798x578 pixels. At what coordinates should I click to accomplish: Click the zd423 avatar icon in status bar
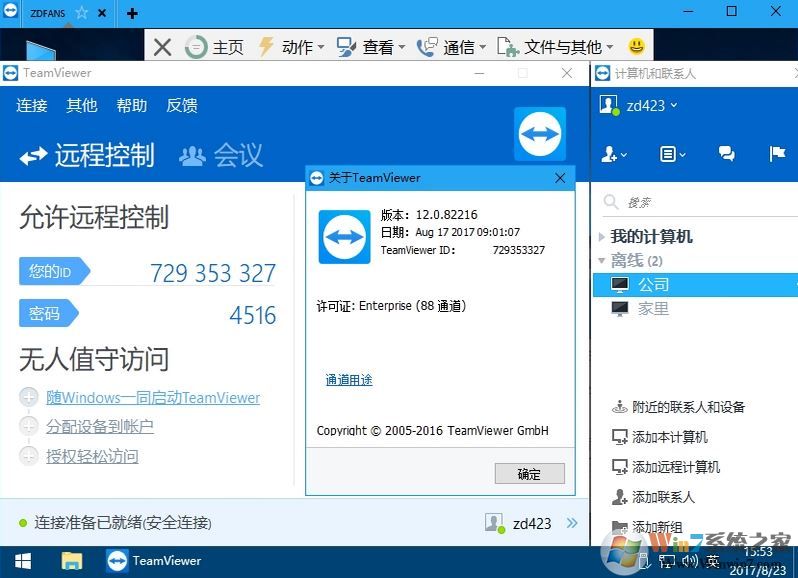pyautogui.click(x=494, y=523)
